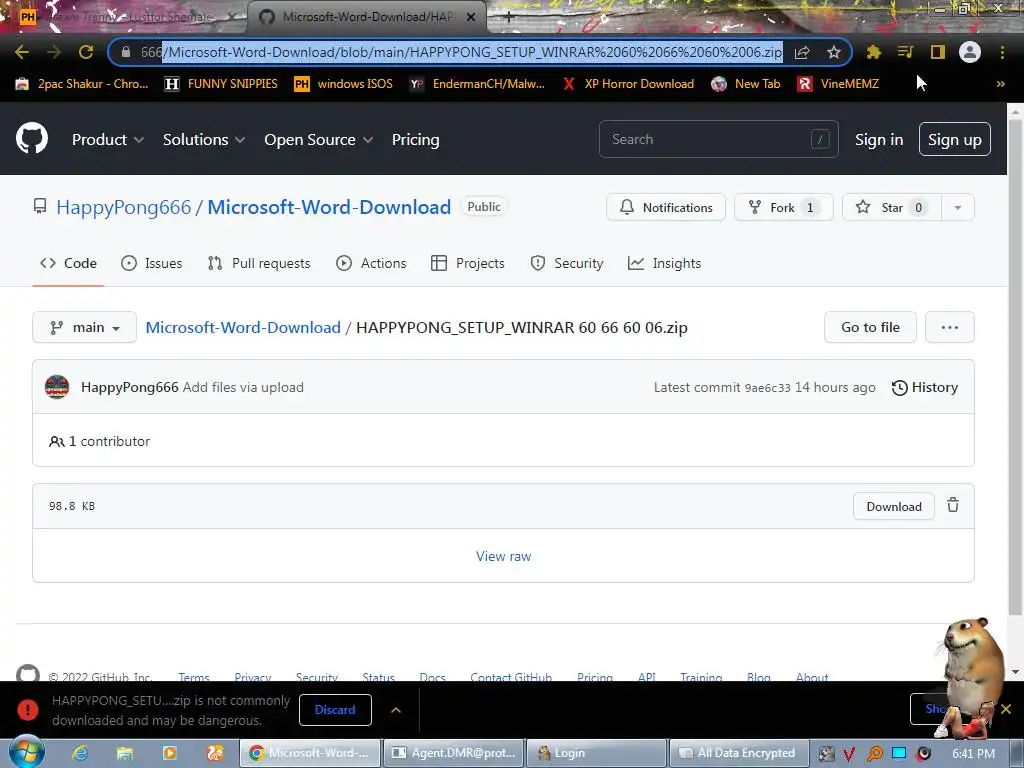Screen dimensions: 1024x768
Task: Open the FUNNY SNIPPIES bookmark
Action: point(221,84)
